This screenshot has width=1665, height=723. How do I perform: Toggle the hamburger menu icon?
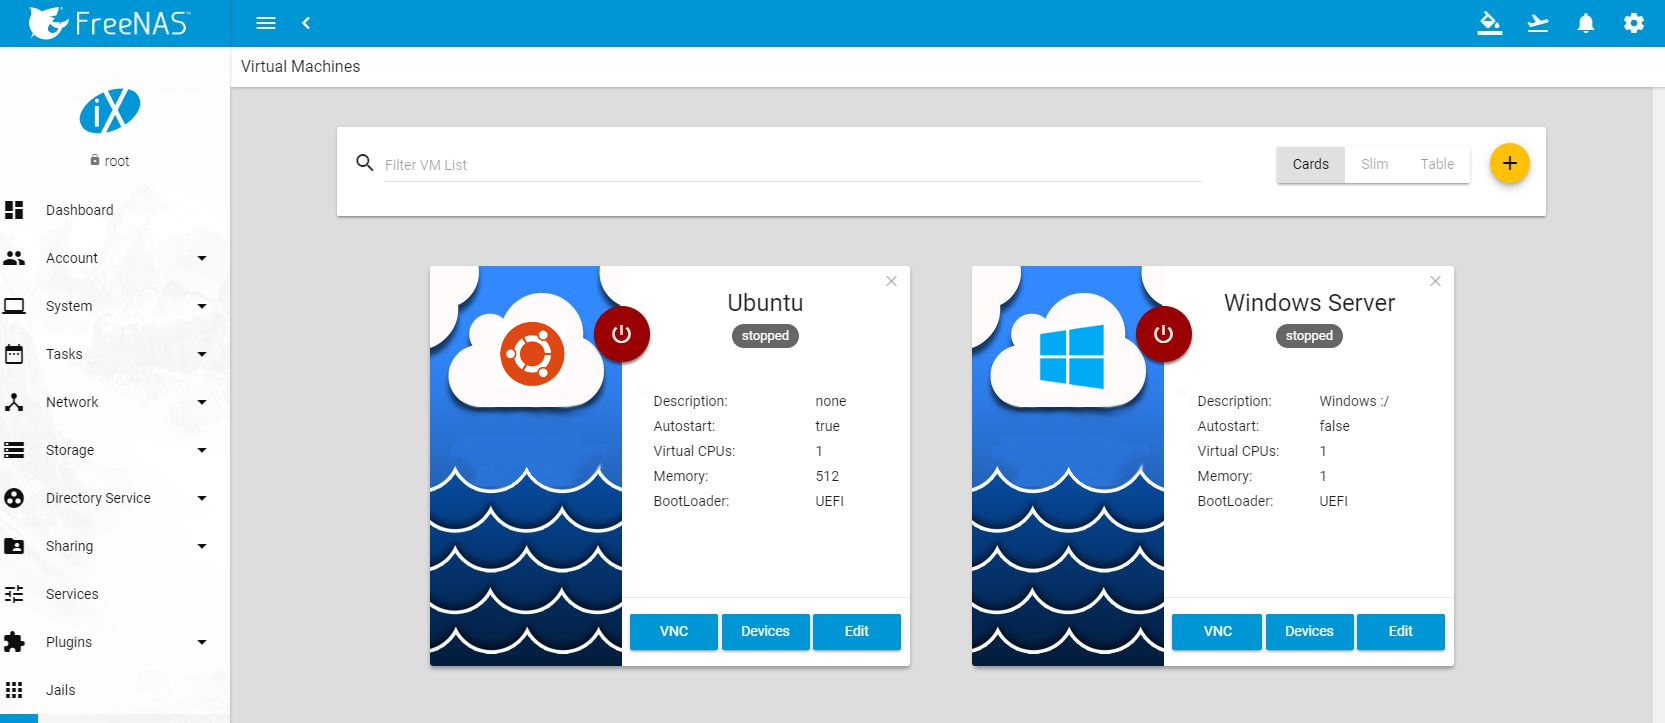point(266,23)
